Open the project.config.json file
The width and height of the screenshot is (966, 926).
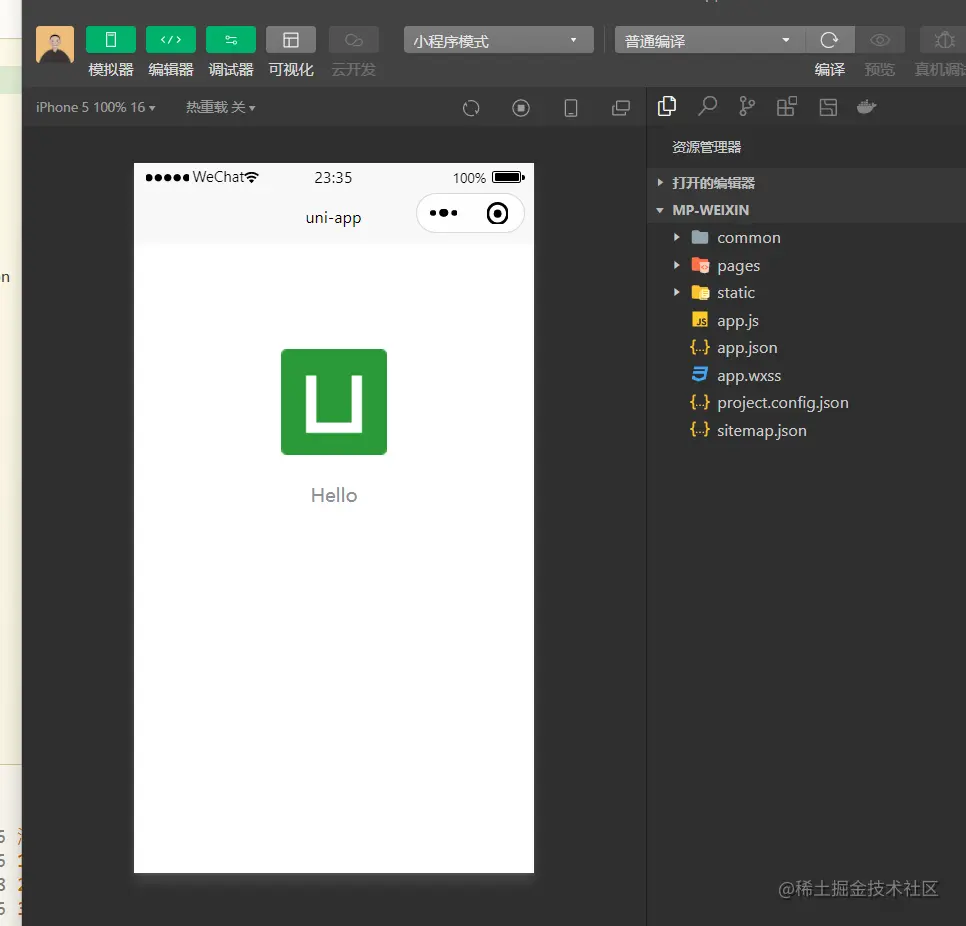[x=806, y=402]
